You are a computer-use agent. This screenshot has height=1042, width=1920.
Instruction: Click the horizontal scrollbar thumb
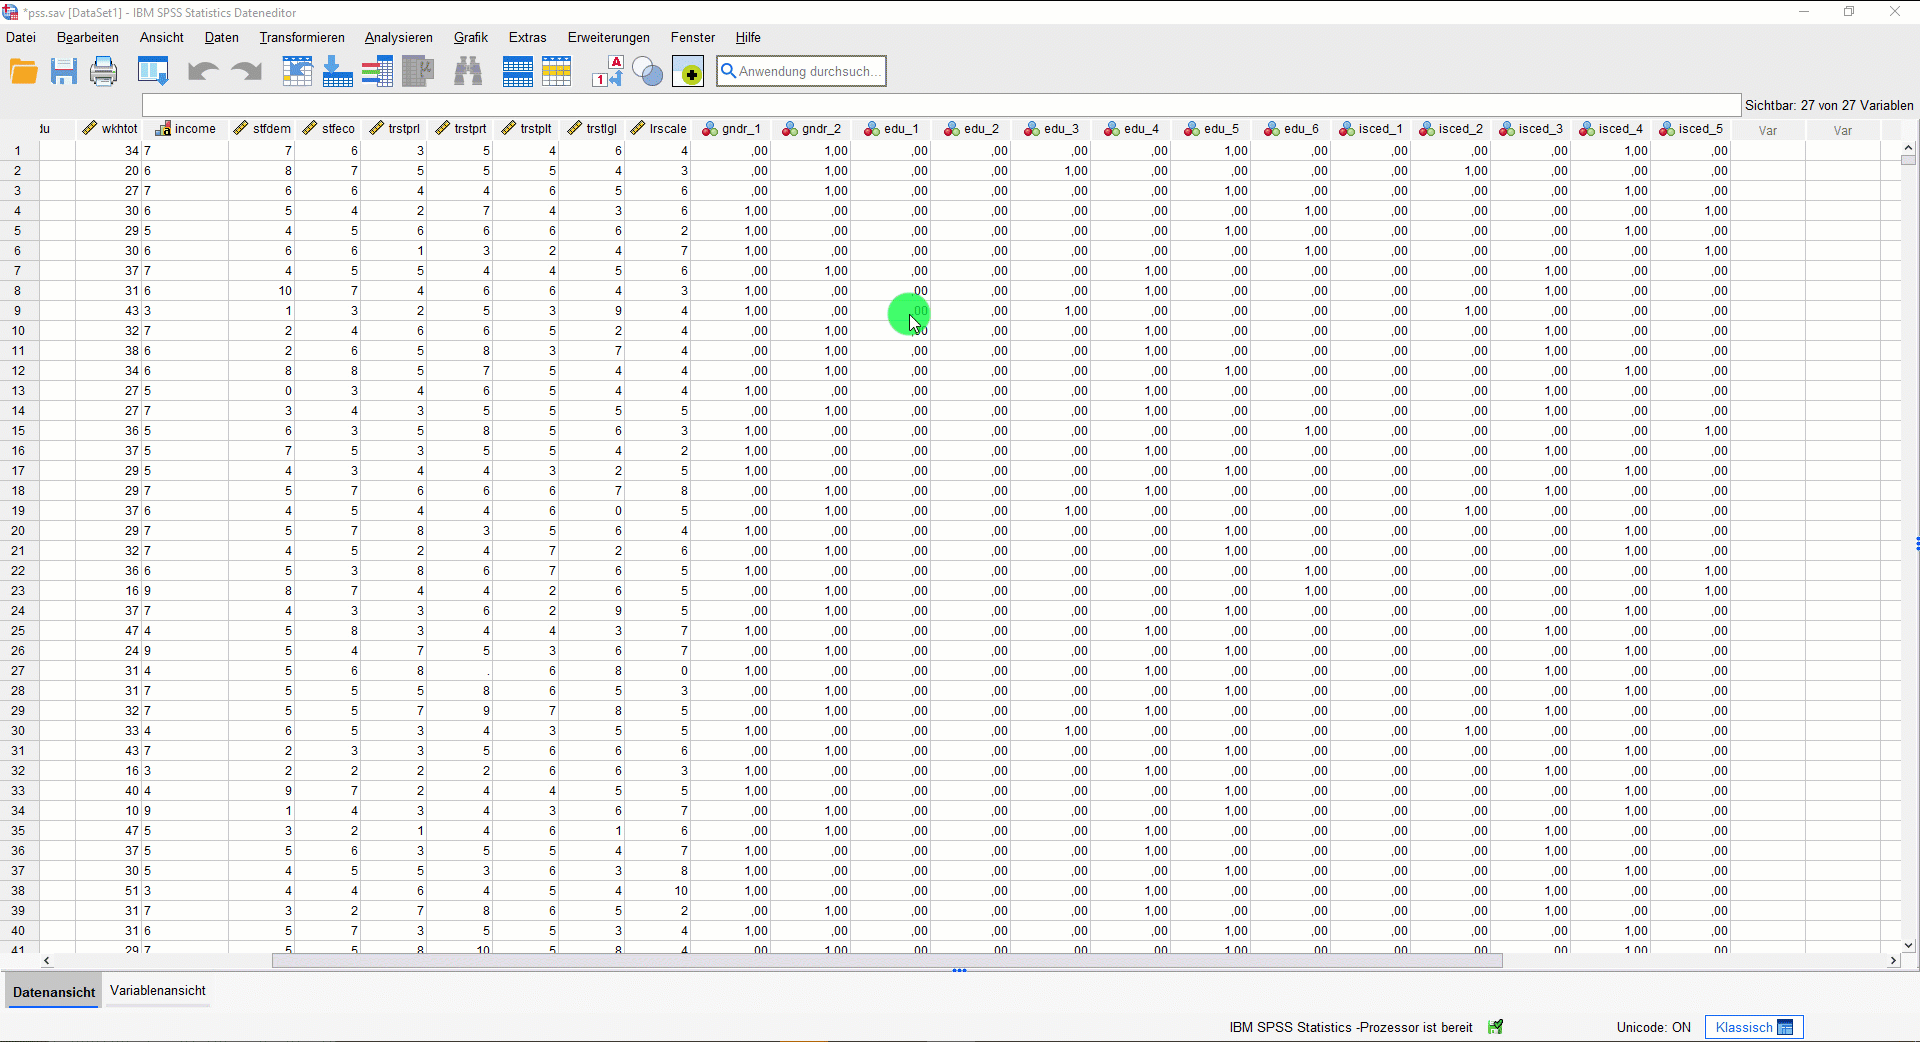[887, 960]
